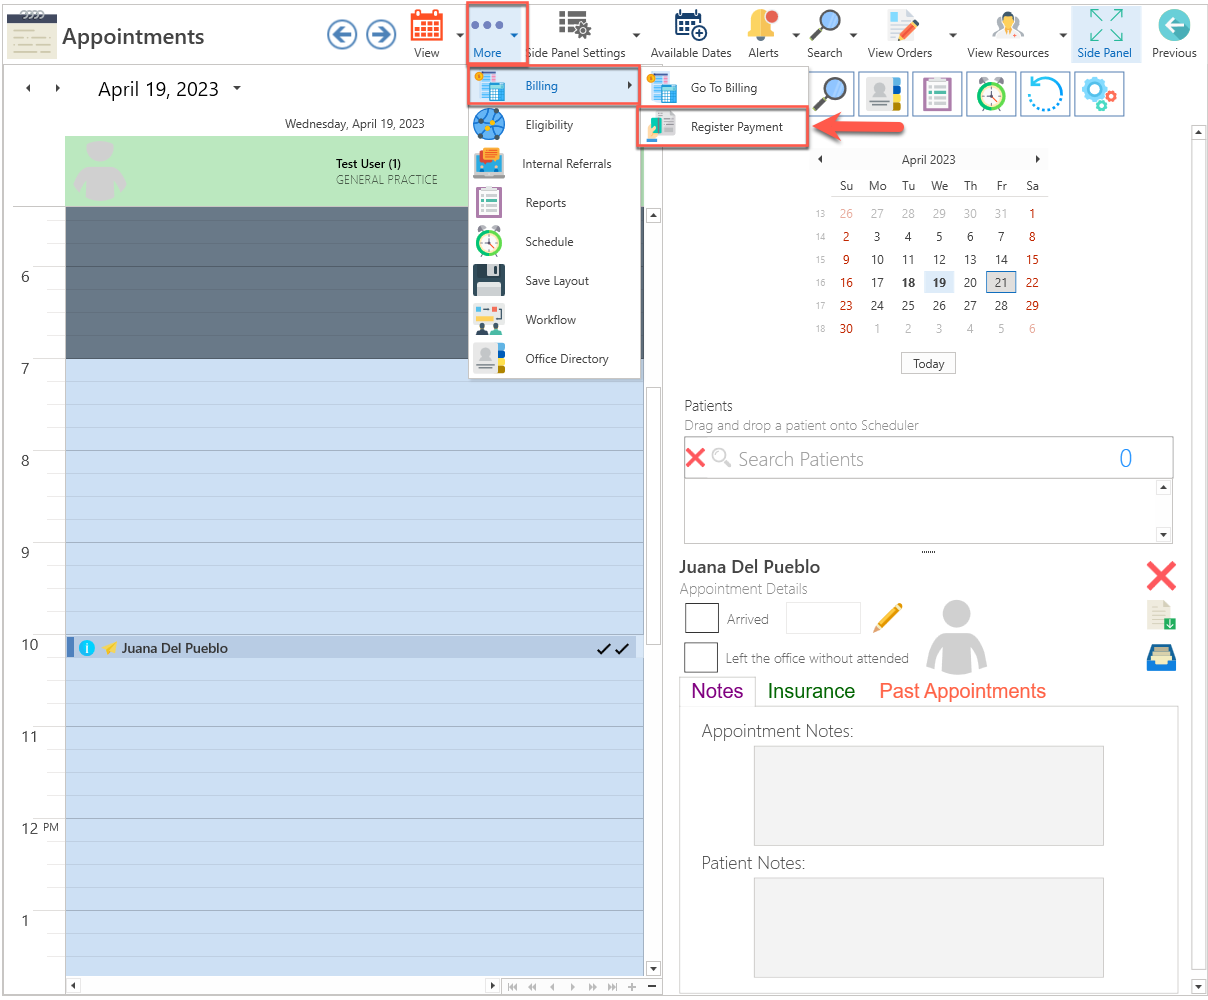Open View Resources dropdown arrow
1208x1000 pixels.
[1063, 36]
